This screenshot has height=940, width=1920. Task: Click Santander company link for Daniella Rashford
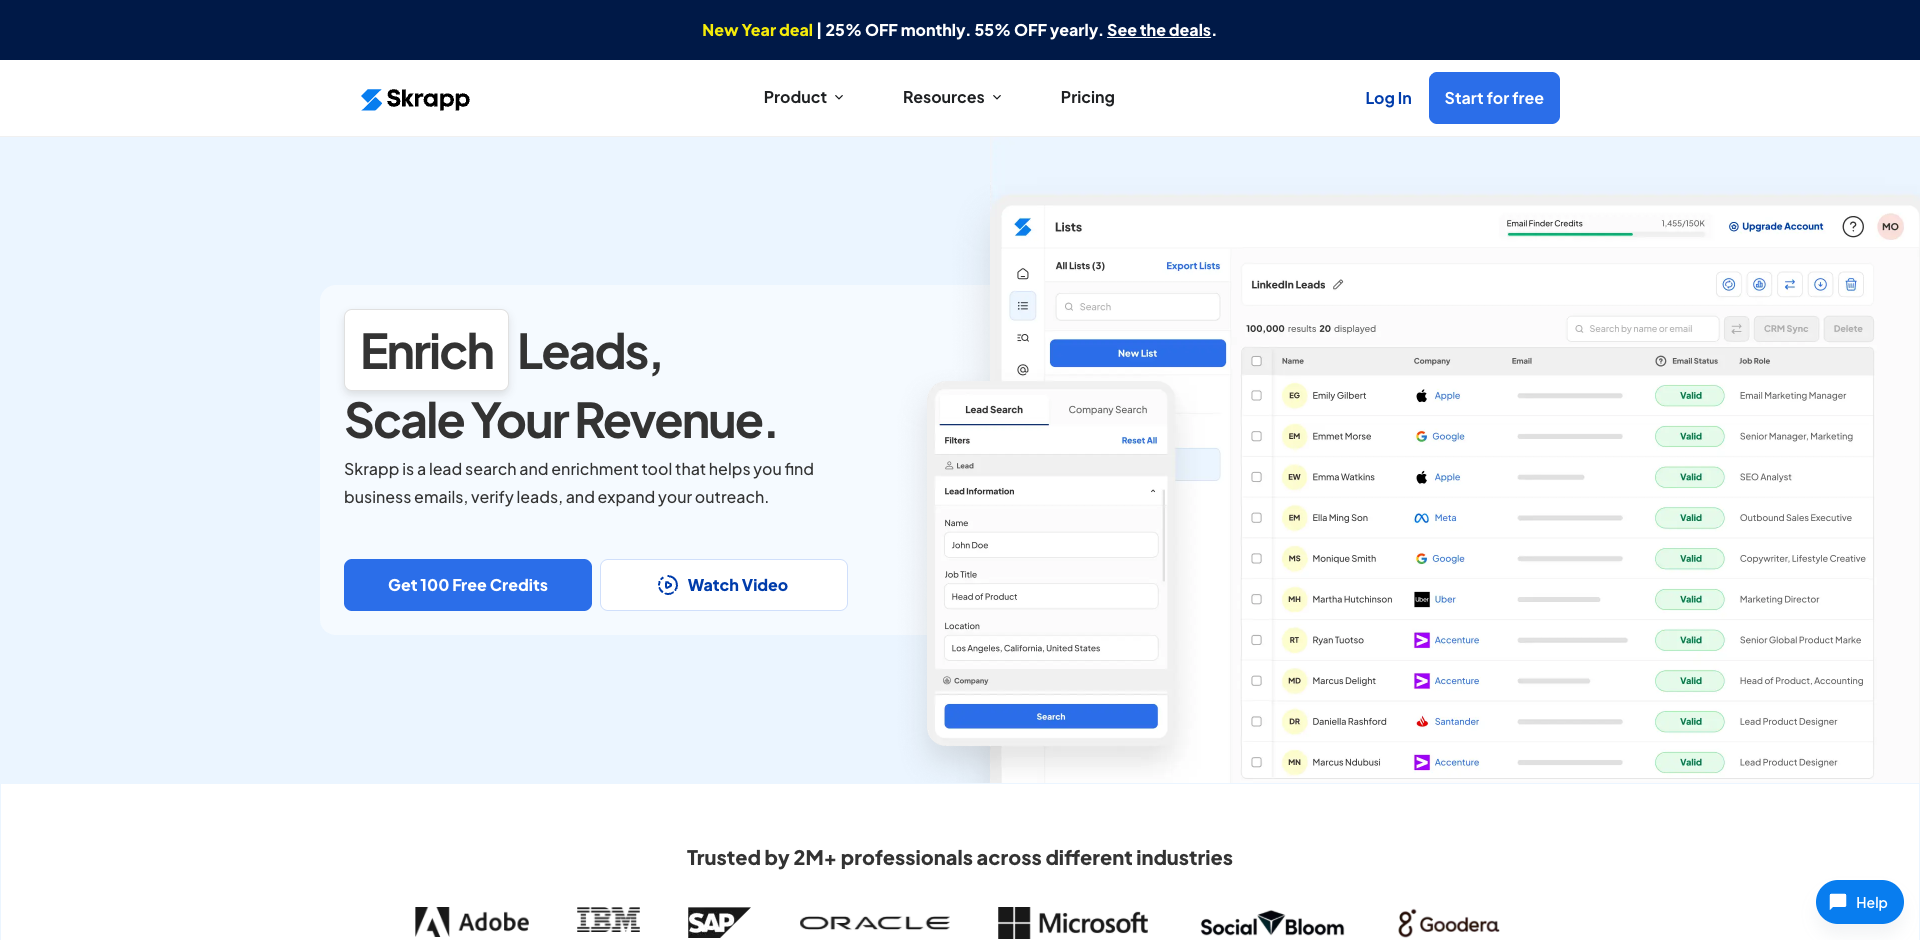coord(1456,722)
